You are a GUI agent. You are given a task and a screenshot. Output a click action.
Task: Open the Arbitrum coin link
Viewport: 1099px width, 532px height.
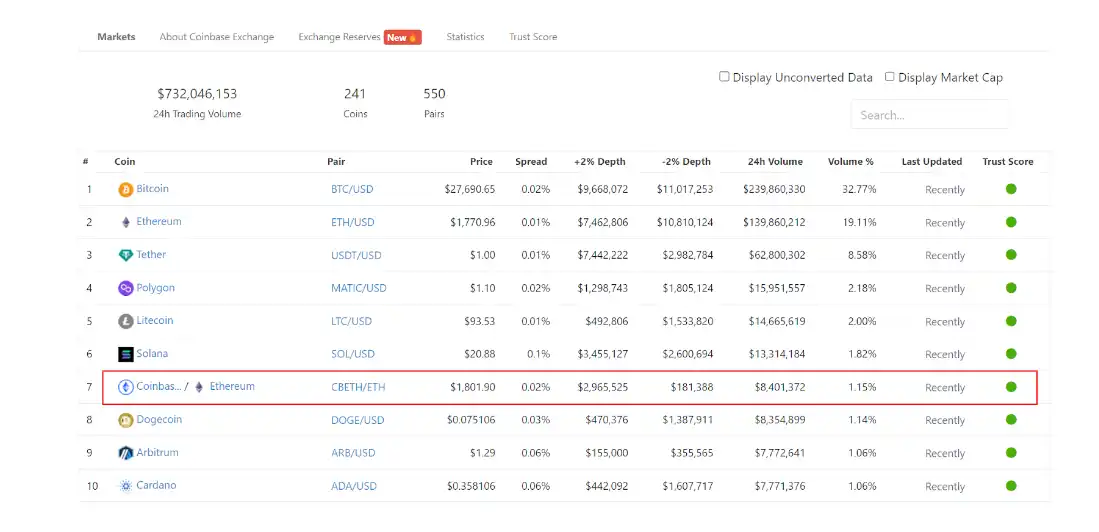pyautogui.click(x=157, y=452)
